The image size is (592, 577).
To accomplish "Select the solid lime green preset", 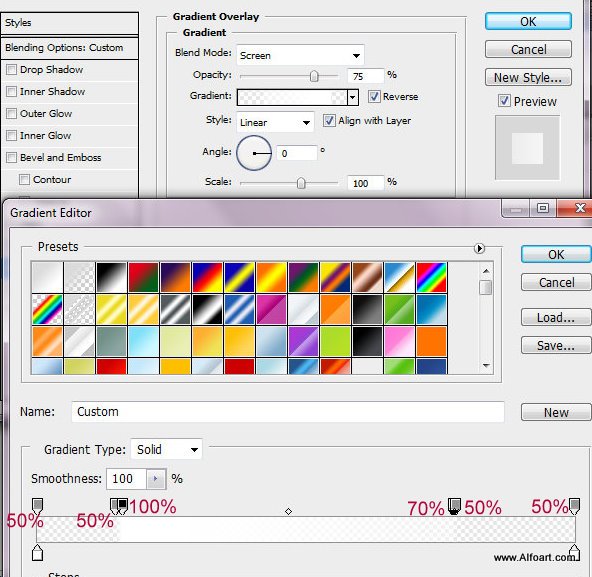I will (335, 342).
